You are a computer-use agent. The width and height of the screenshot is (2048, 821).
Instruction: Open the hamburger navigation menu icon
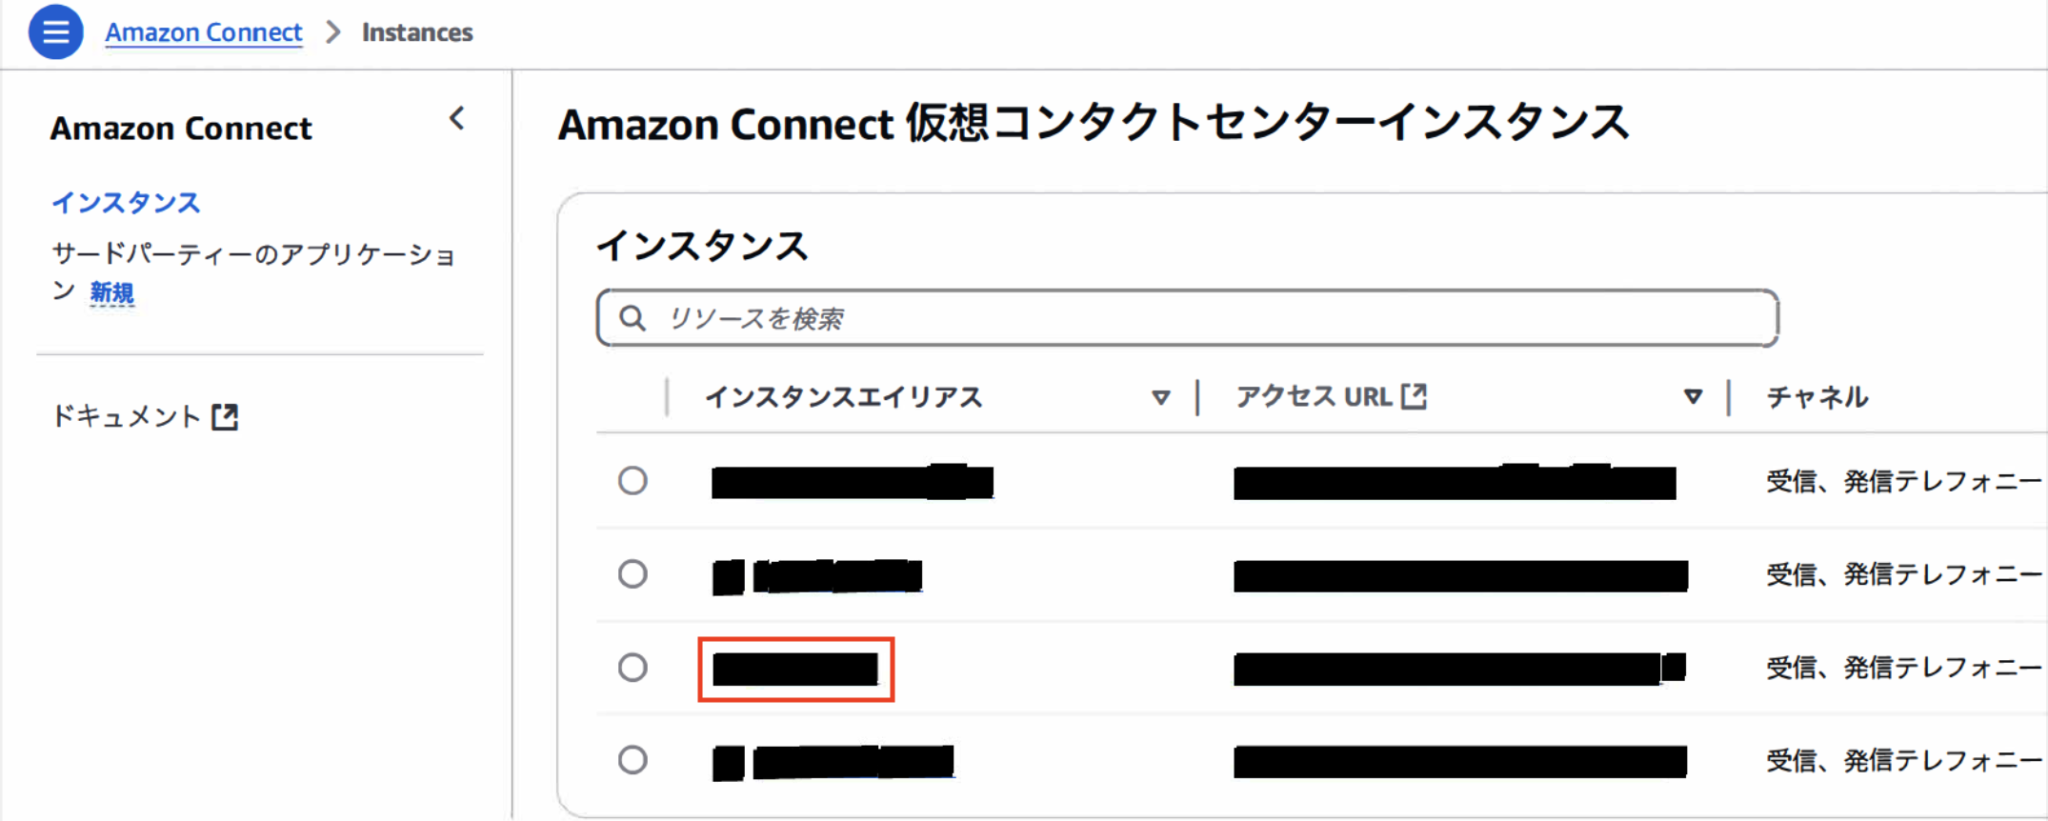coord(55,31)
